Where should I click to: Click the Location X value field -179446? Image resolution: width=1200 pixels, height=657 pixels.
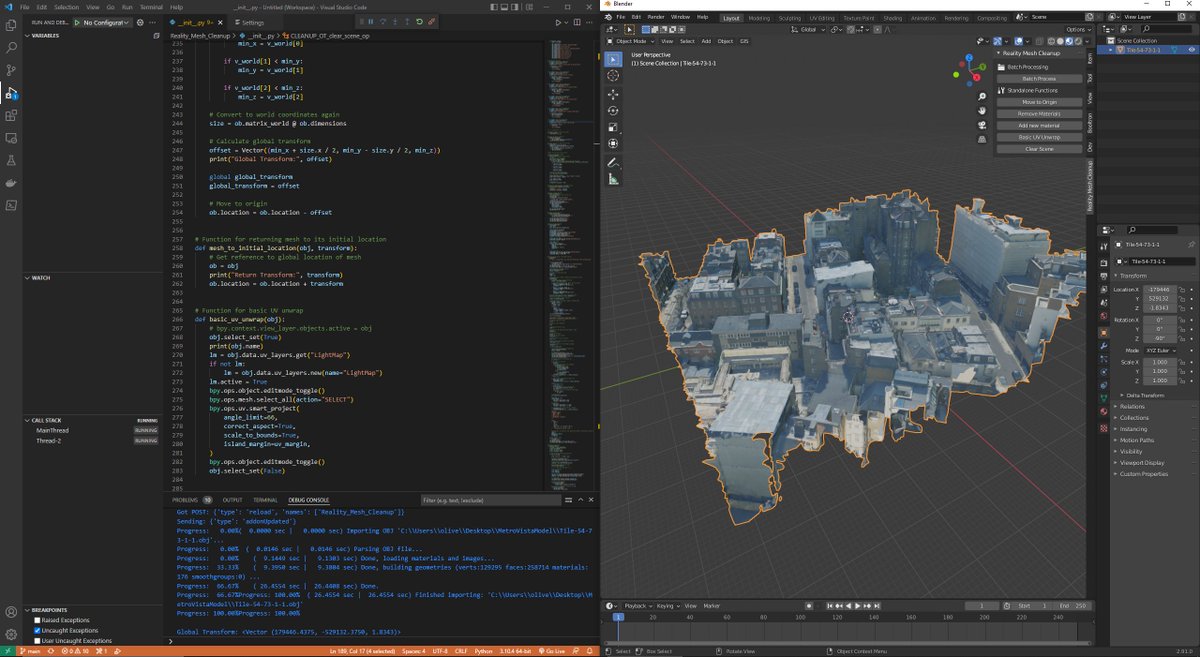point(1159,289)
